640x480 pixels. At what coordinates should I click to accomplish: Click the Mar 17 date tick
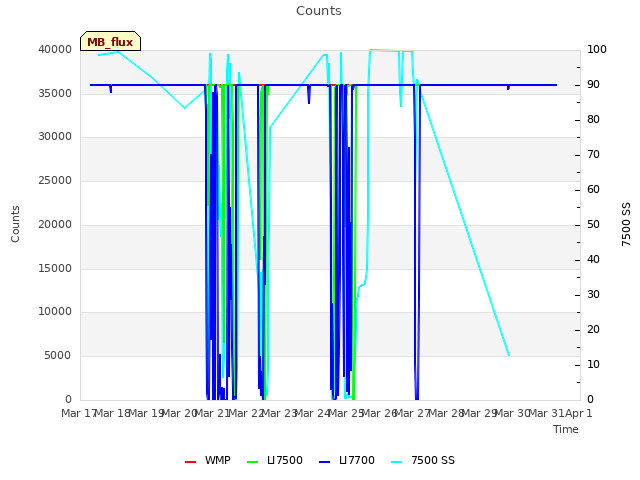(79, 413)
